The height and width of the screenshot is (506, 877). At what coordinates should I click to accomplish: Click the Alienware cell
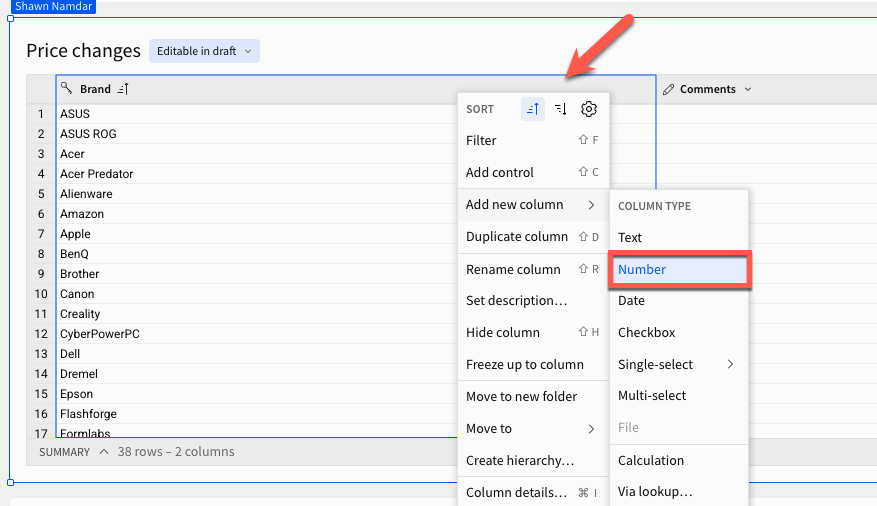pos(86,194)
